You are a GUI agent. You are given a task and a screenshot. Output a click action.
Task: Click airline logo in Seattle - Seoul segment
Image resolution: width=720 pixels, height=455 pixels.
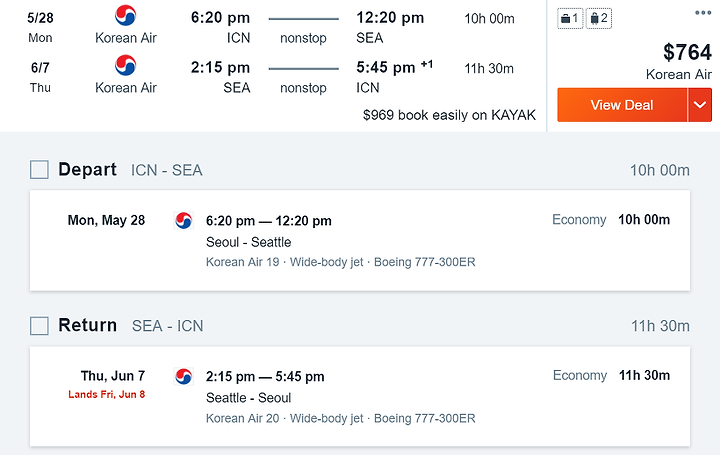[184, 376]
